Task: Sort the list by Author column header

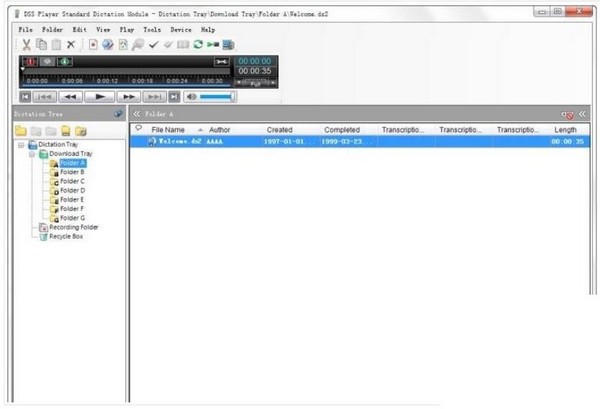Action: point(219,130)
